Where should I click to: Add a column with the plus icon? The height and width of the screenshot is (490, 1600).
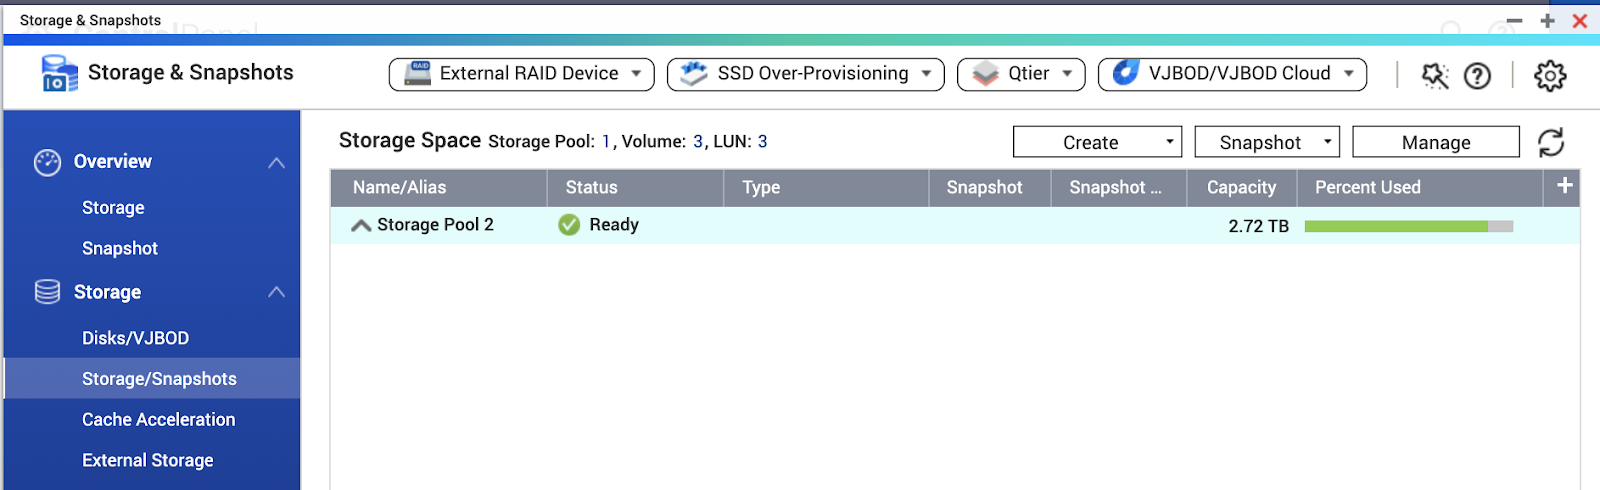coord(1565,186)
